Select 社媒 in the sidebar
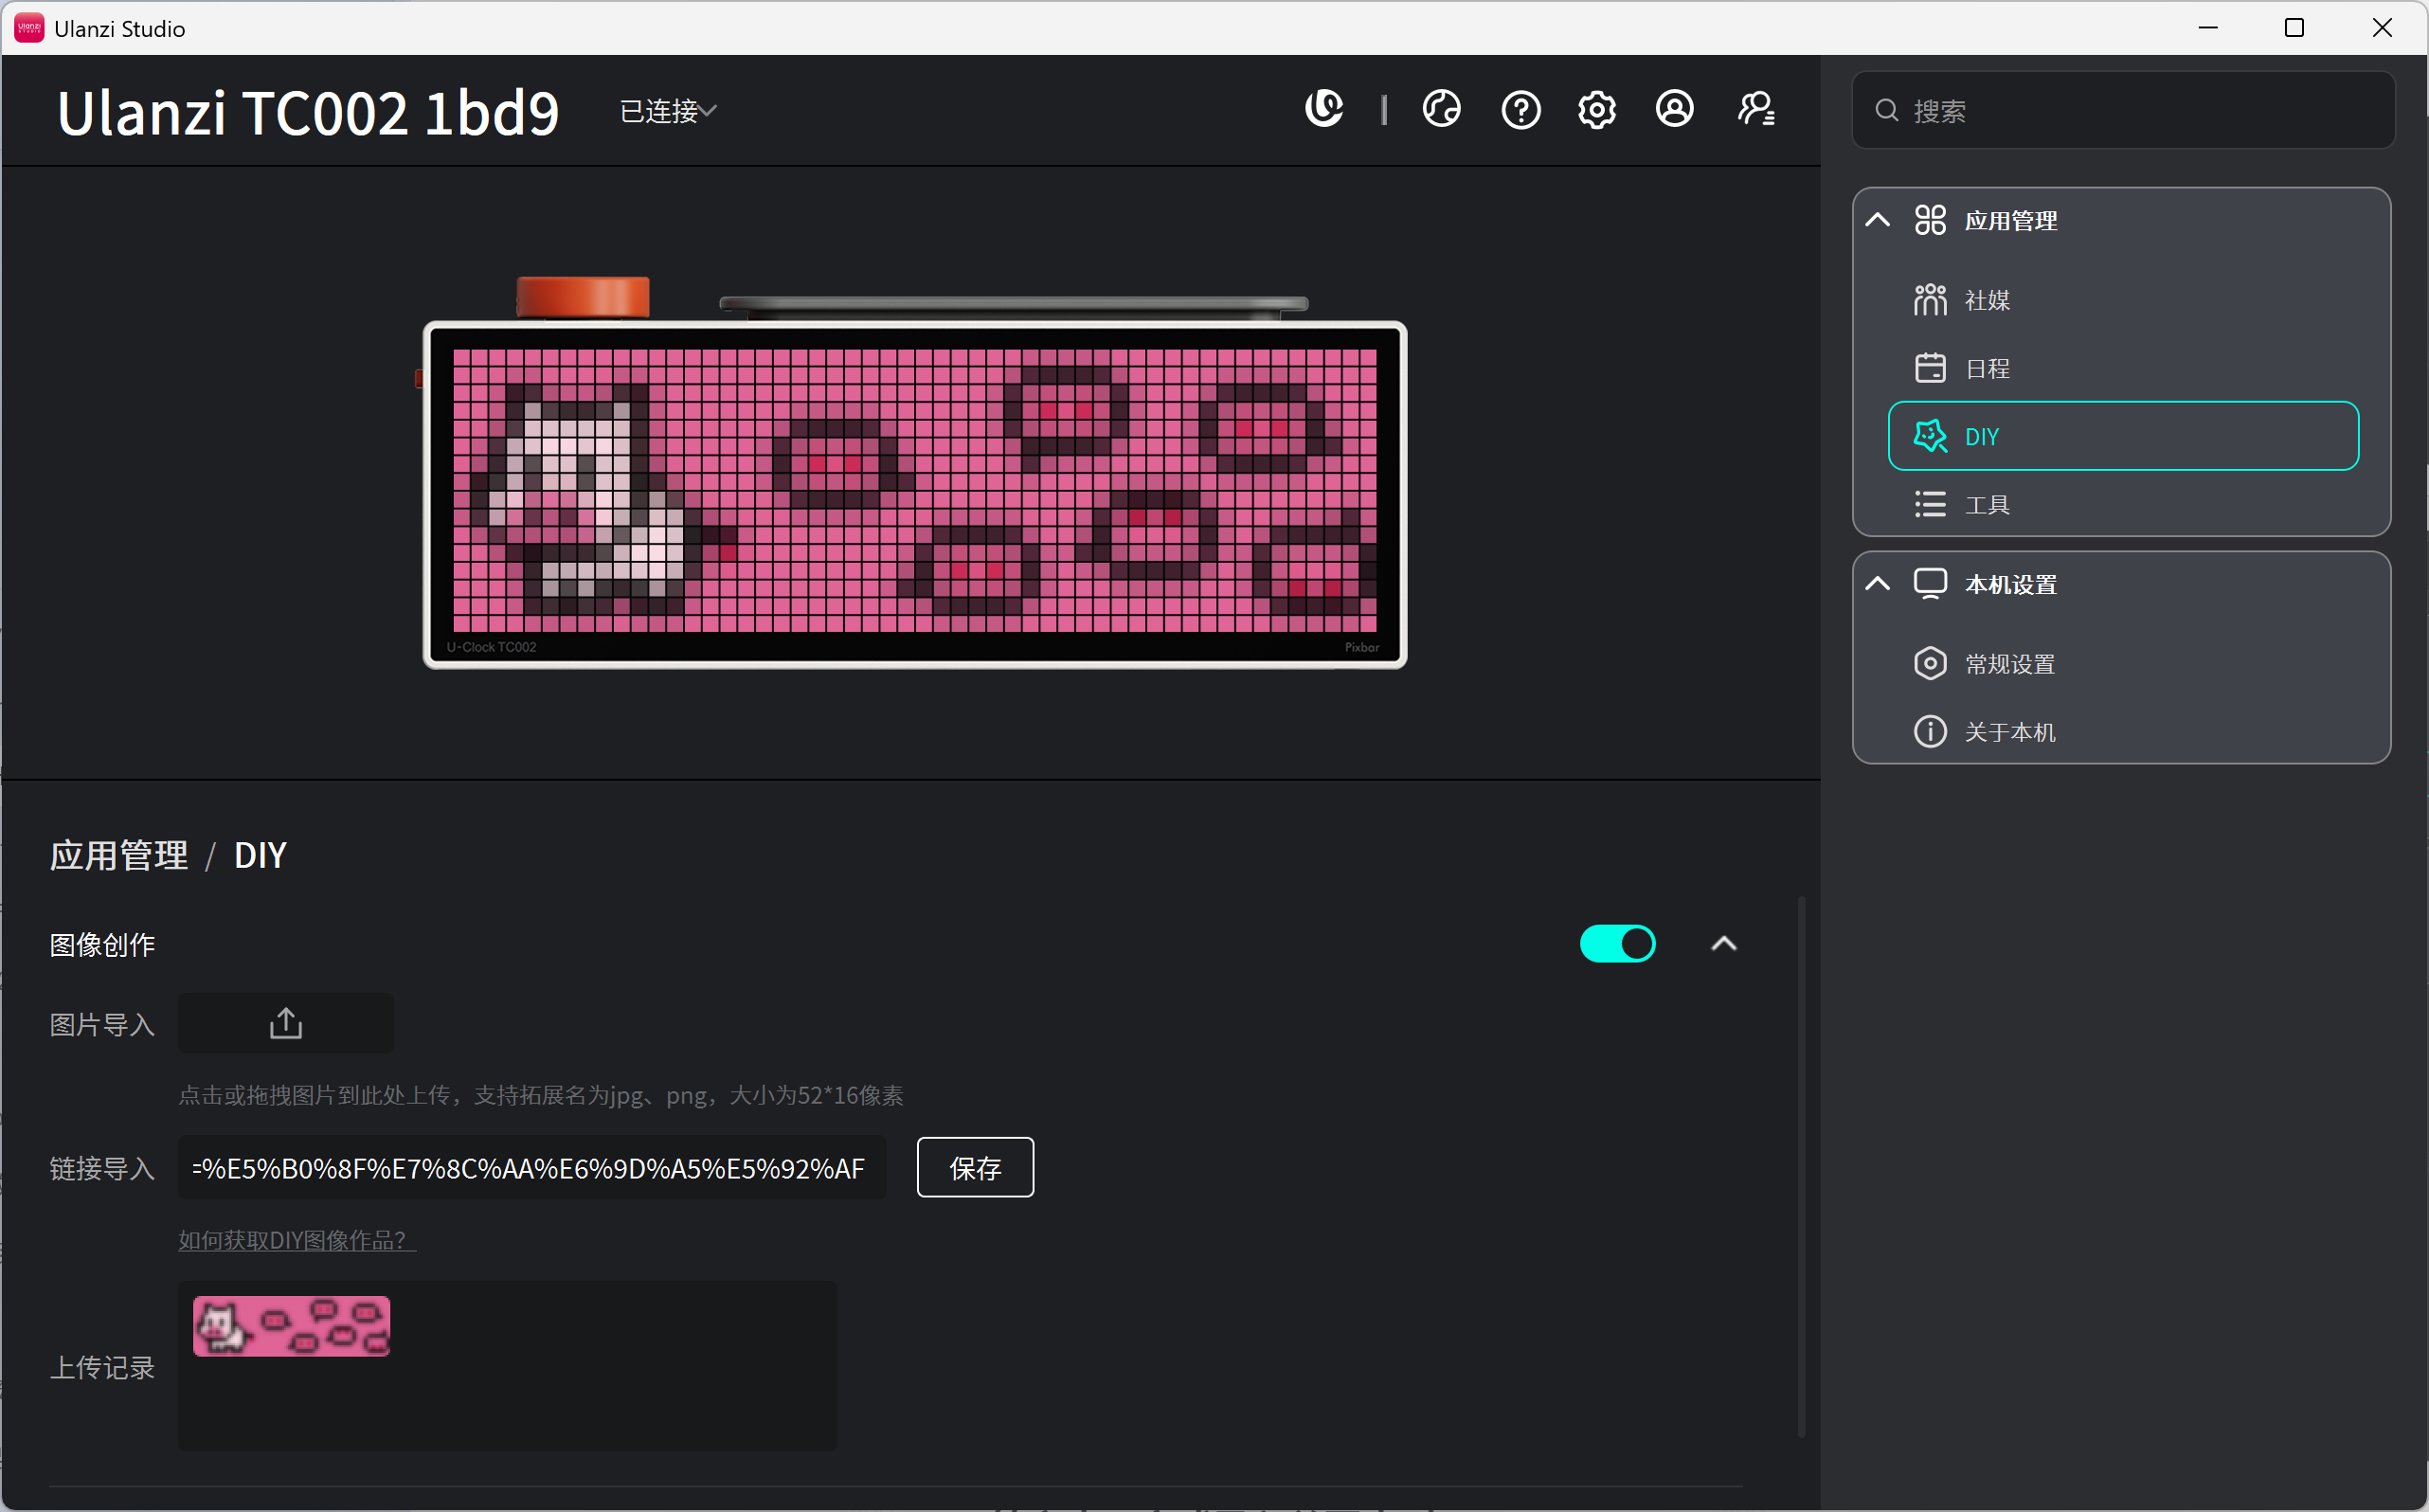The image size is (2429, 1512). coord(2123,300)
